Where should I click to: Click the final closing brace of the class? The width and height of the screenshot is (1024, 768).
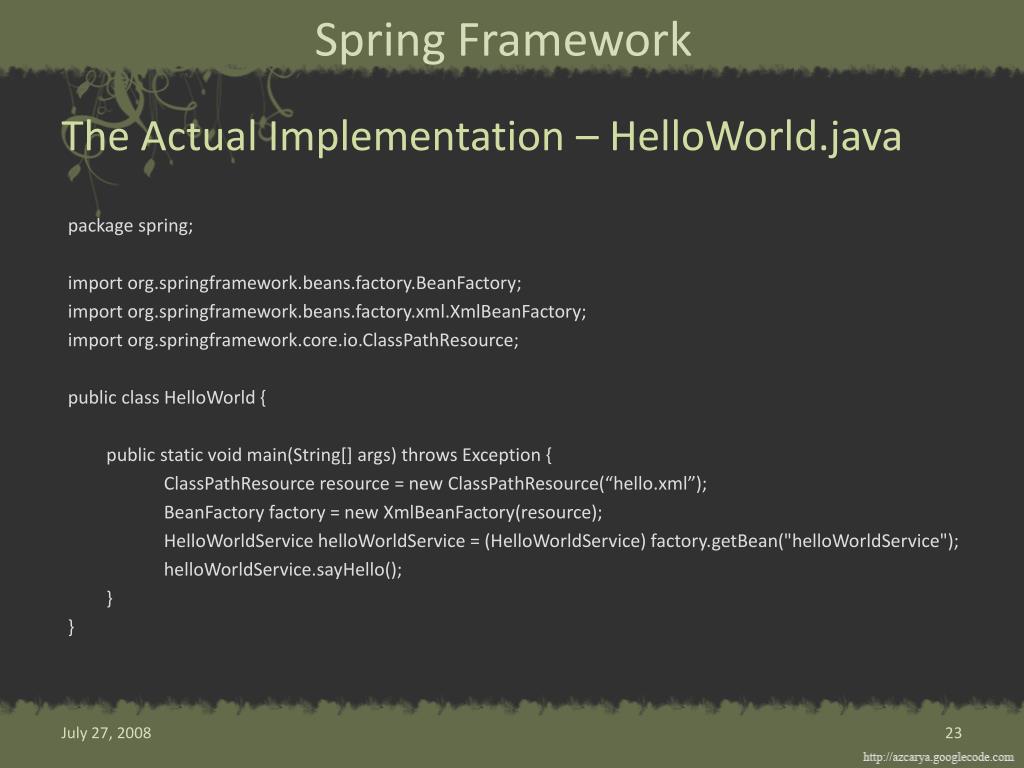coord(71,627)
